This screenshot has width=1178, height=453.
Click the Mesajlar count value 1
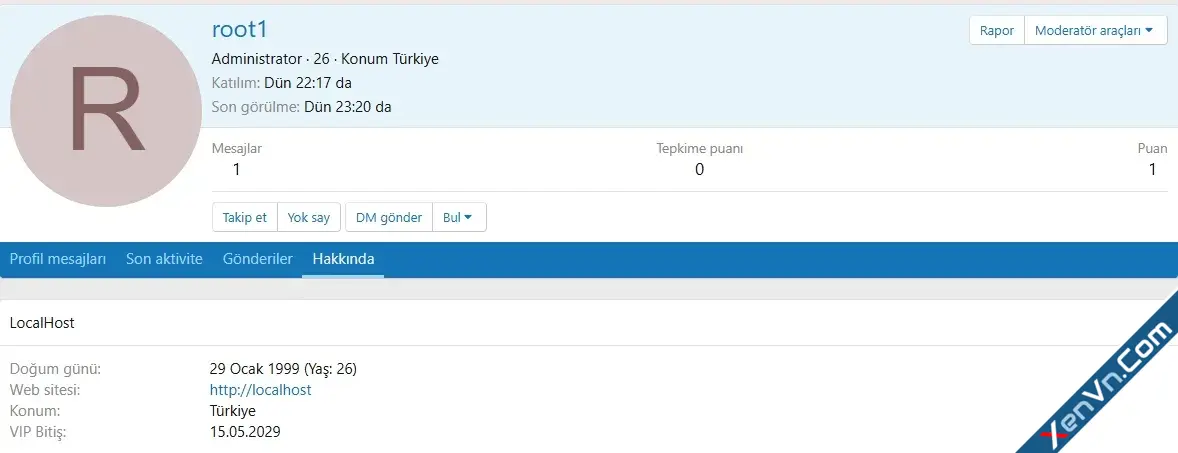(x=237, y=170)
